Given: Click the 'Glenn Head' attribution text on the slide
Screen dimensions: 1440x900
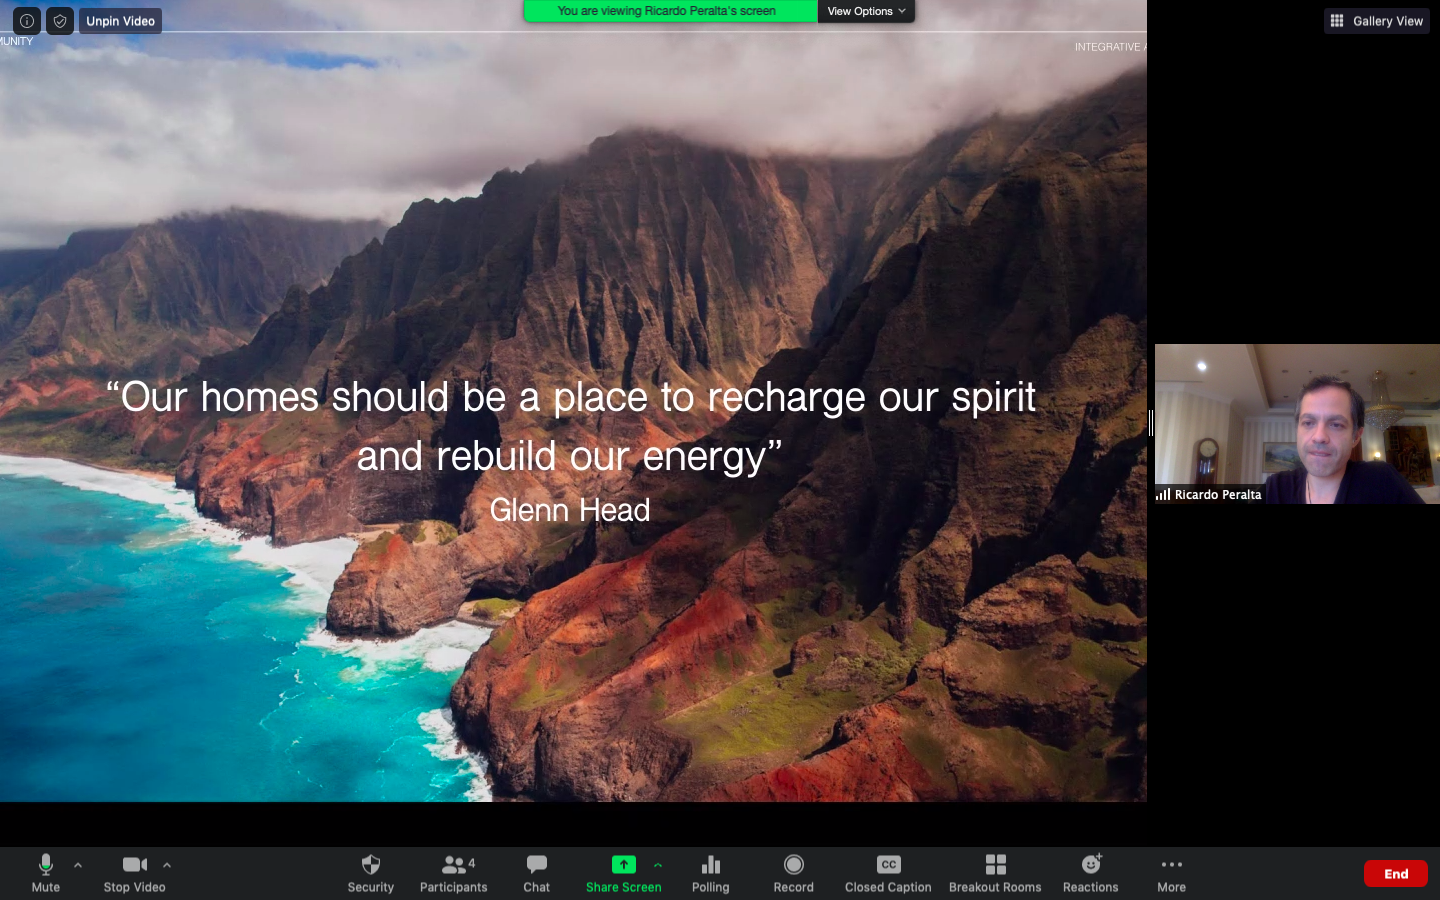Looking at the screenshot, I should [x=570, y=510].
